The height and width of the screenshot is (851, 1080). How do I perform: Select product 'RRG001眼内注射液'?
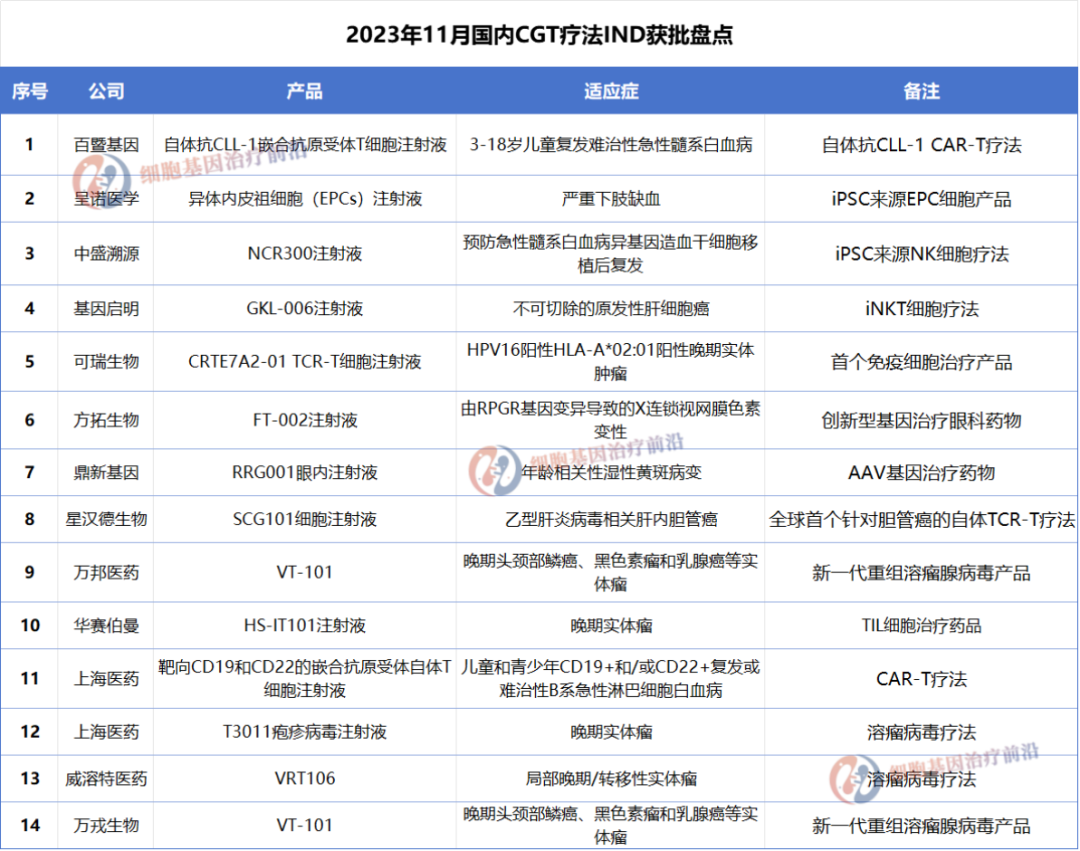(304, 472)
